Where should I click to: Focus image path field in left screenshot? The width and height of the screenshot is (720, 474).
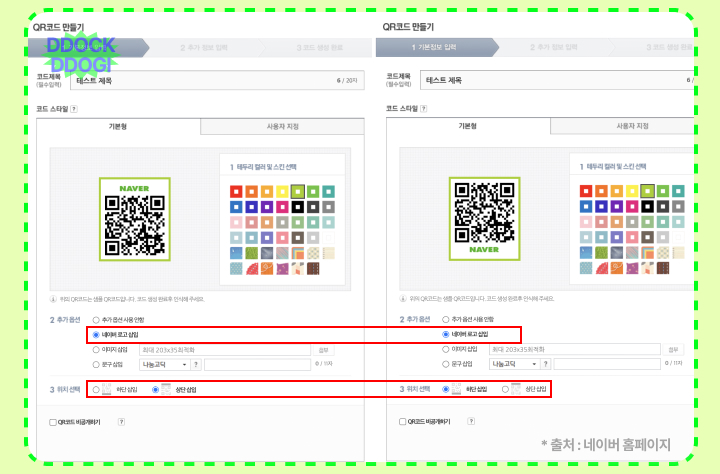[x=225, y=350]
